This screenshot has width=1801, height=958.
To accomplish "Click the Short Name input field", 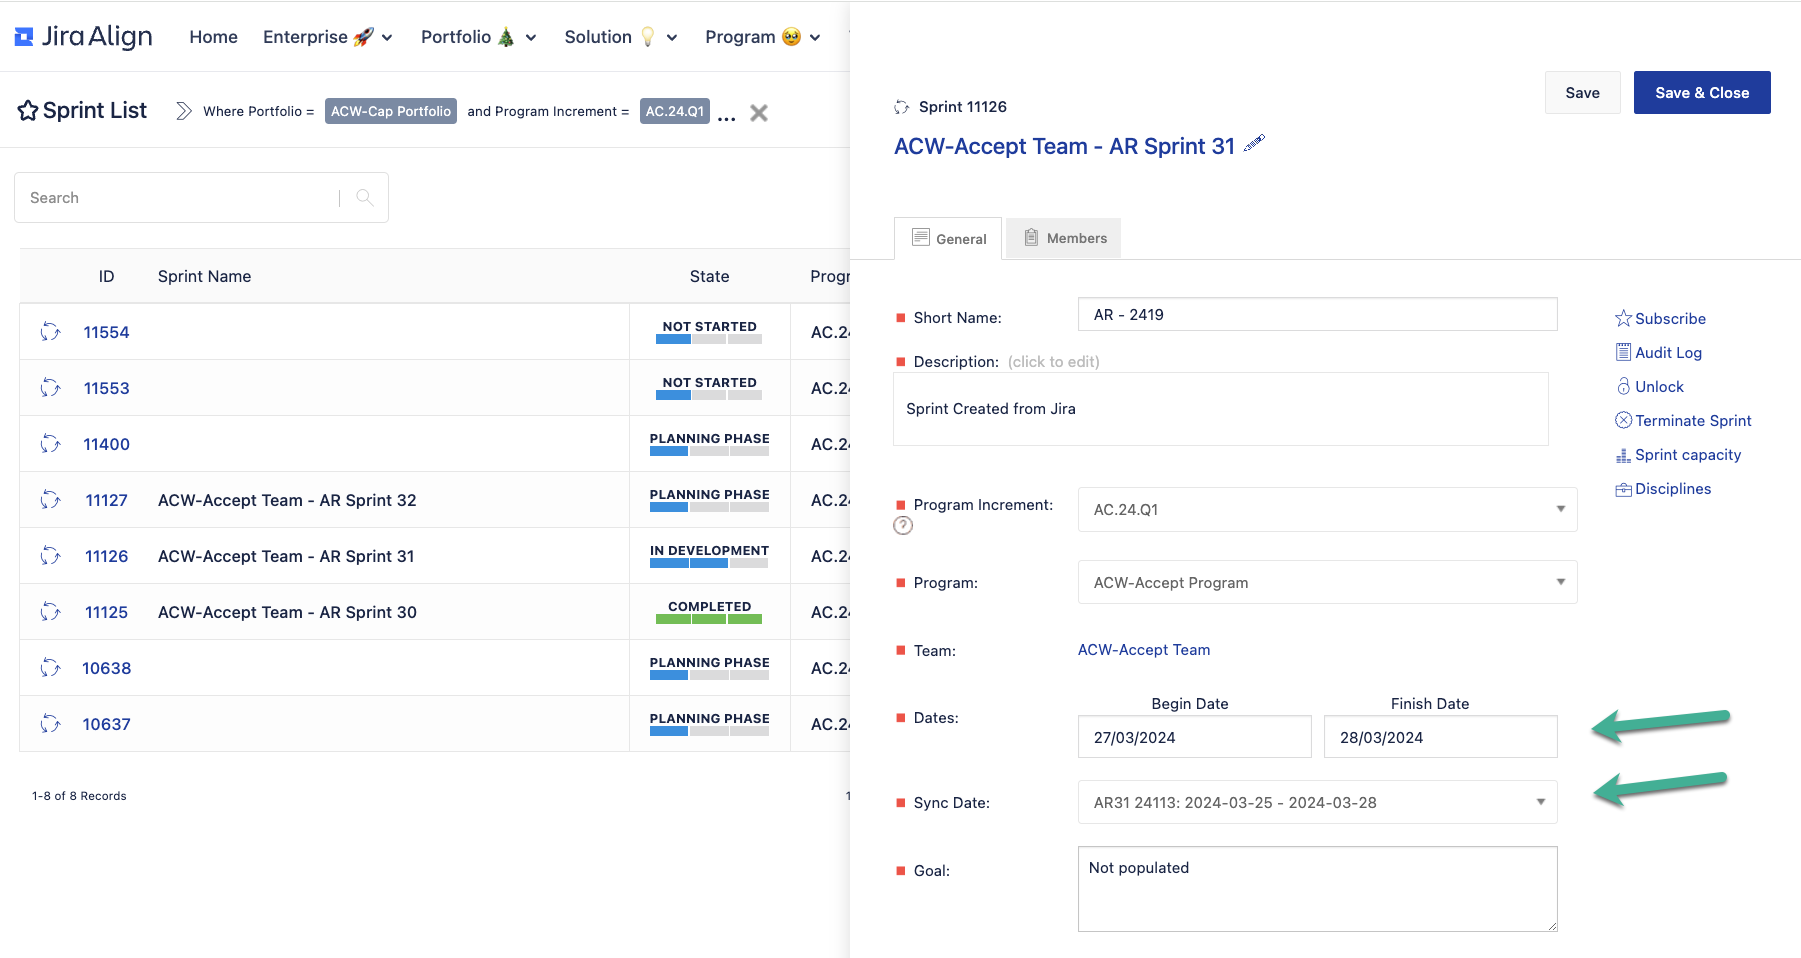I will click(x=1317, y=314).
